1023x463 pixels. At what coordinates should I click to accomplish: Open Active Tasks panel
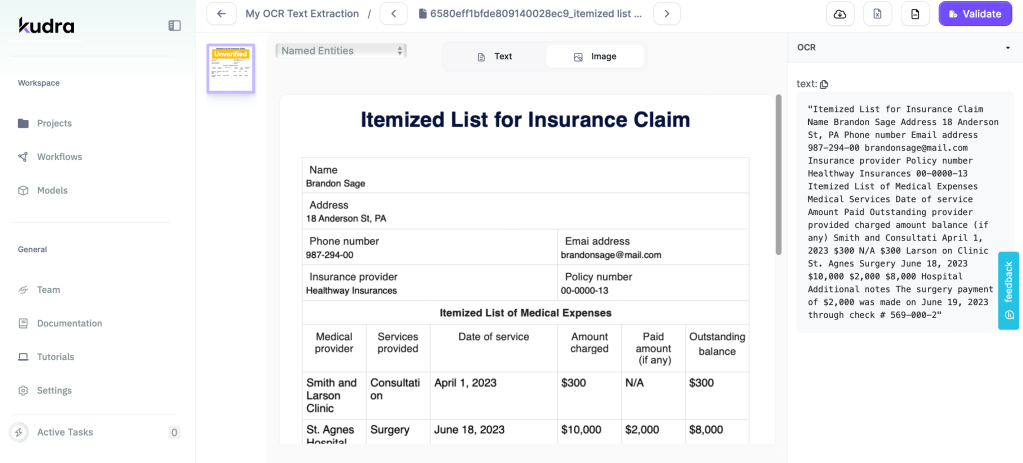96,432
